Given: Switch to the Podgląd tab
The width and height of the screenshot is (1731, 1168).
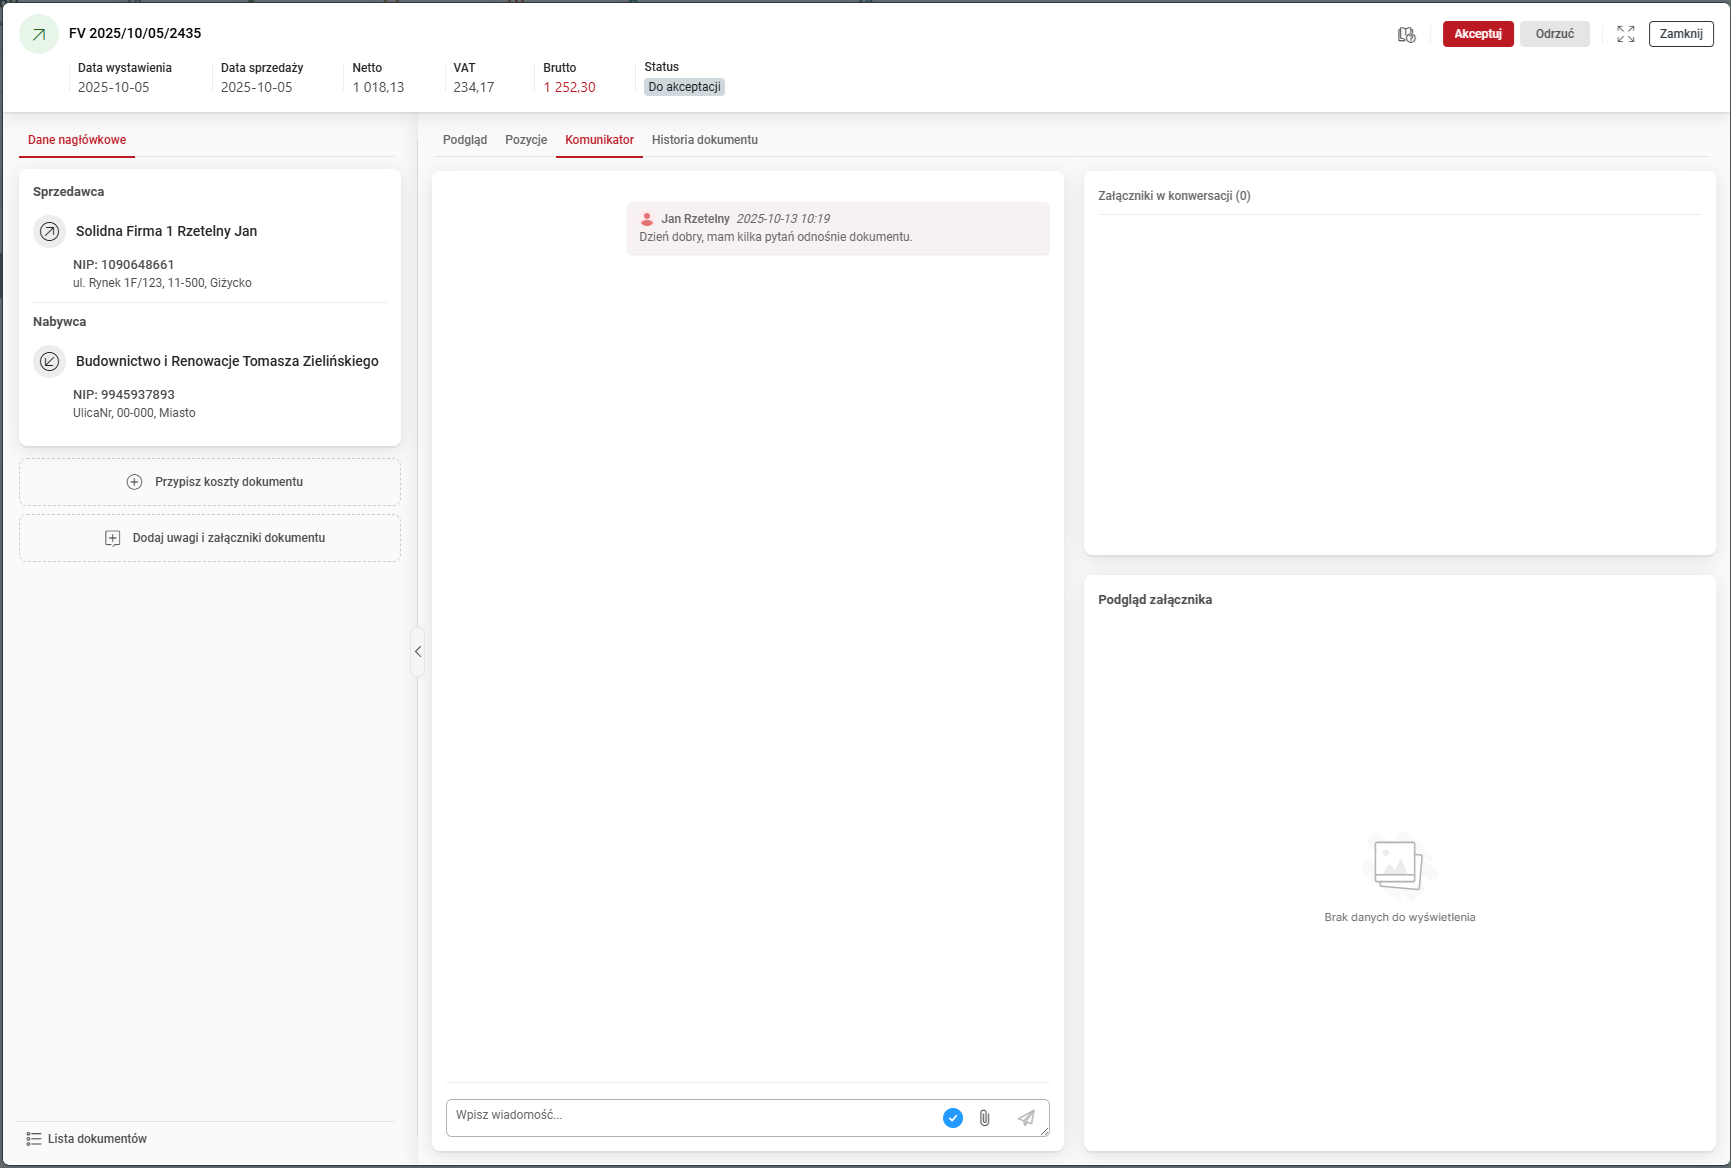Looking at the screenshot, I should coord(465,140).
